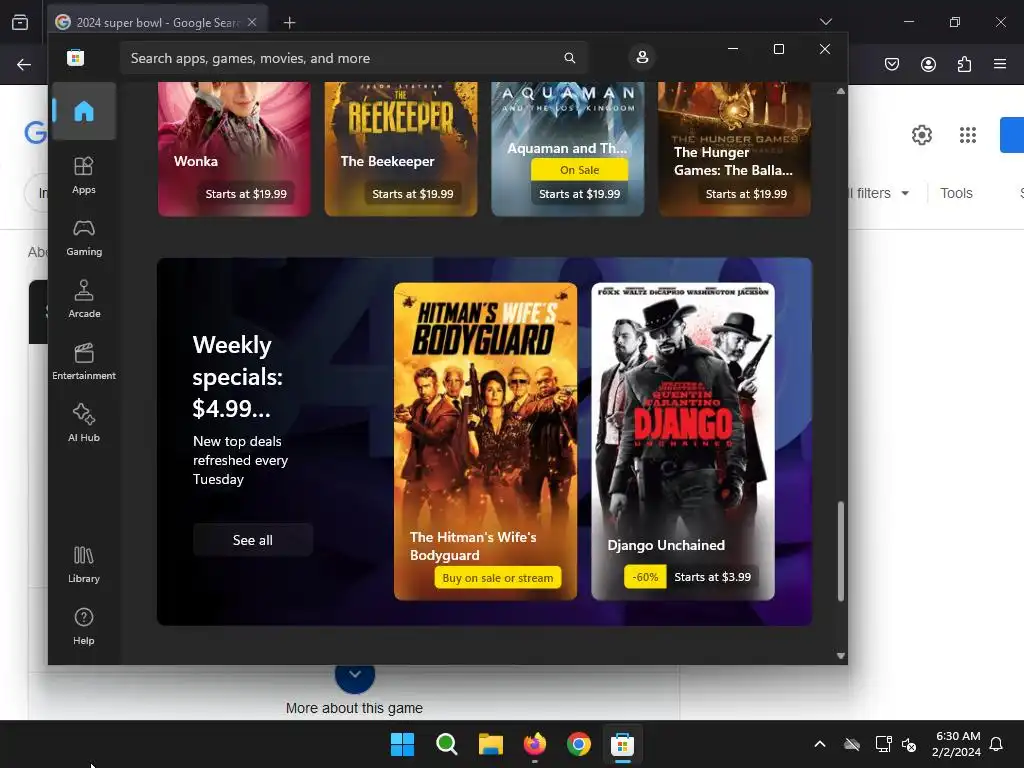
Task: Open The Hitman's Wife's Bodyguard poster
Action: 485,441
